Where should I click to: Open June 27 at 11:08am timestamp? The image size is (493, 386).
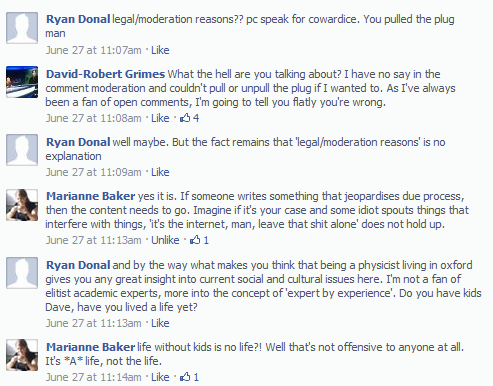[x=94, y=118]
